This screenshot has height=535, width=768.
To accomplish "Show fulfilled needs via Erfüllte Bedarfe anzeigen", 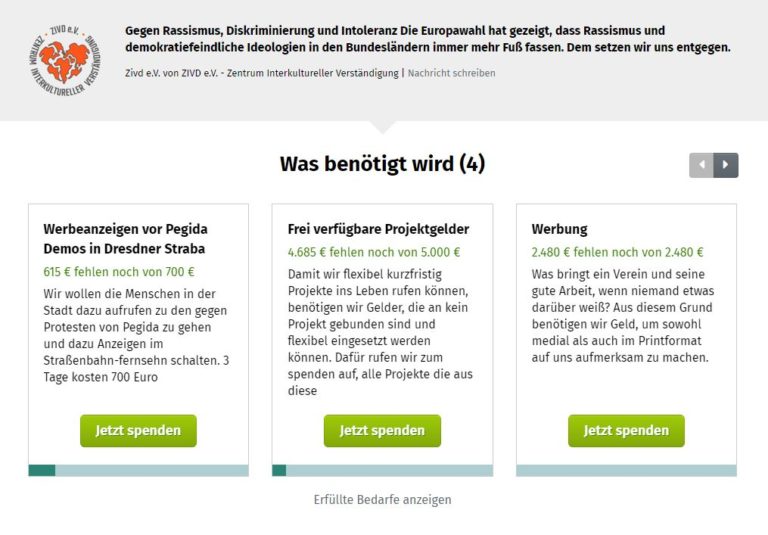I will (383, 500).
